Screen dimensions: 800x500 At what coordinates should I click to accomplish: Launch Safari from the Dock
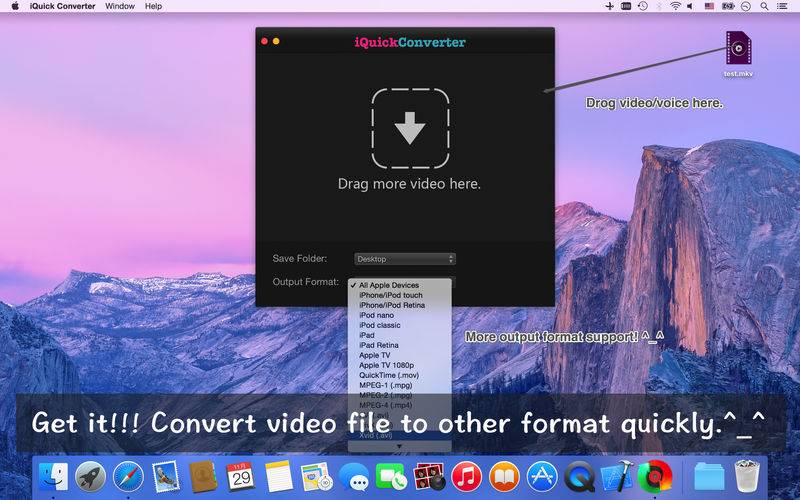[128, 477]
